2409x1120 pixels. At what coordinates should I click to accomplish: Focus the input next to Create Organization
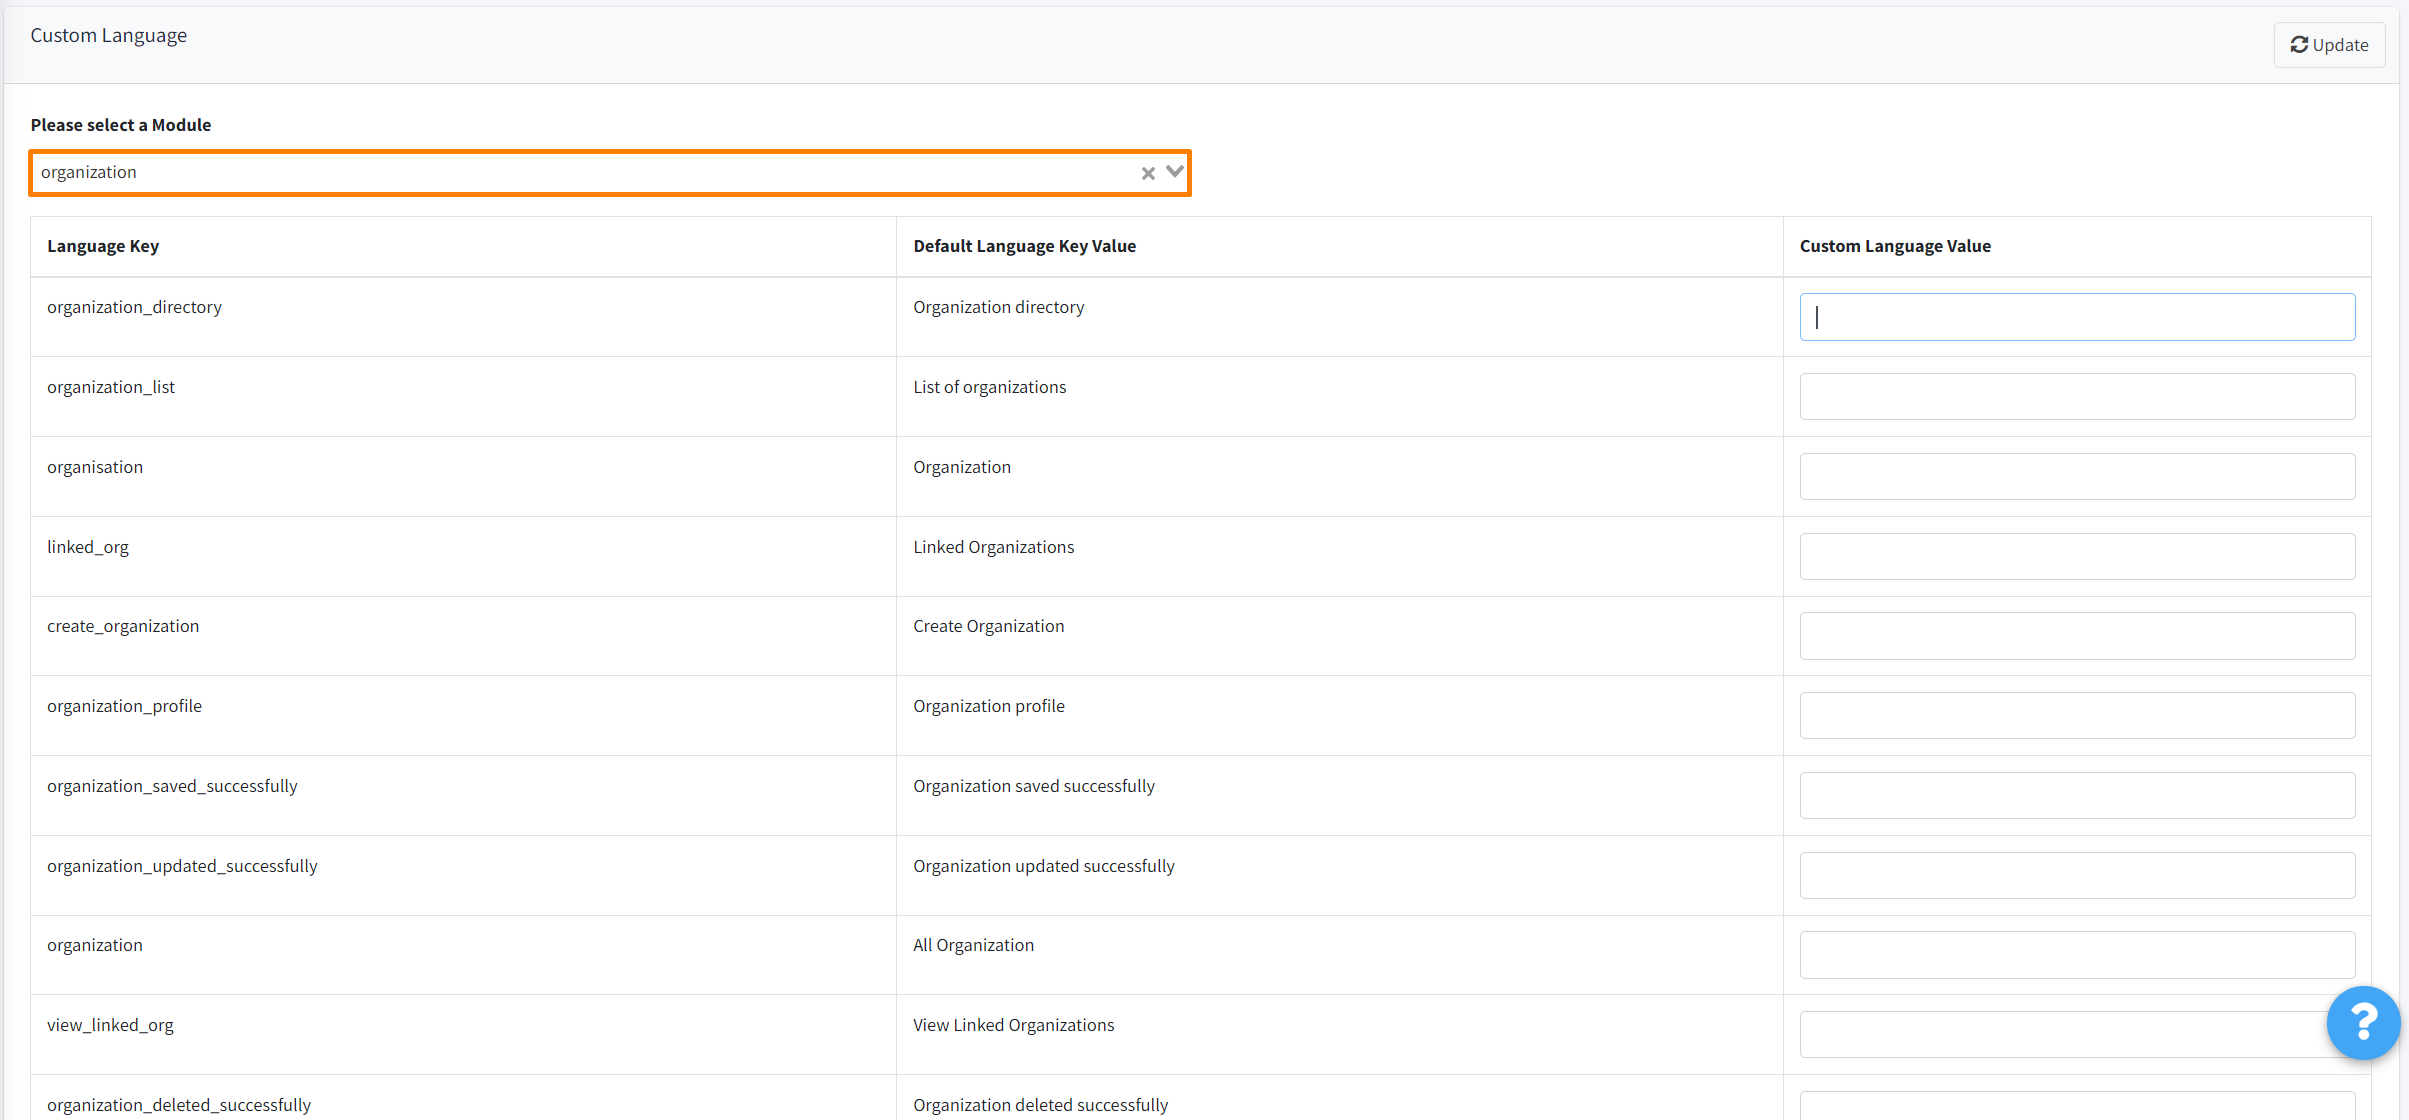point(2076,636)
